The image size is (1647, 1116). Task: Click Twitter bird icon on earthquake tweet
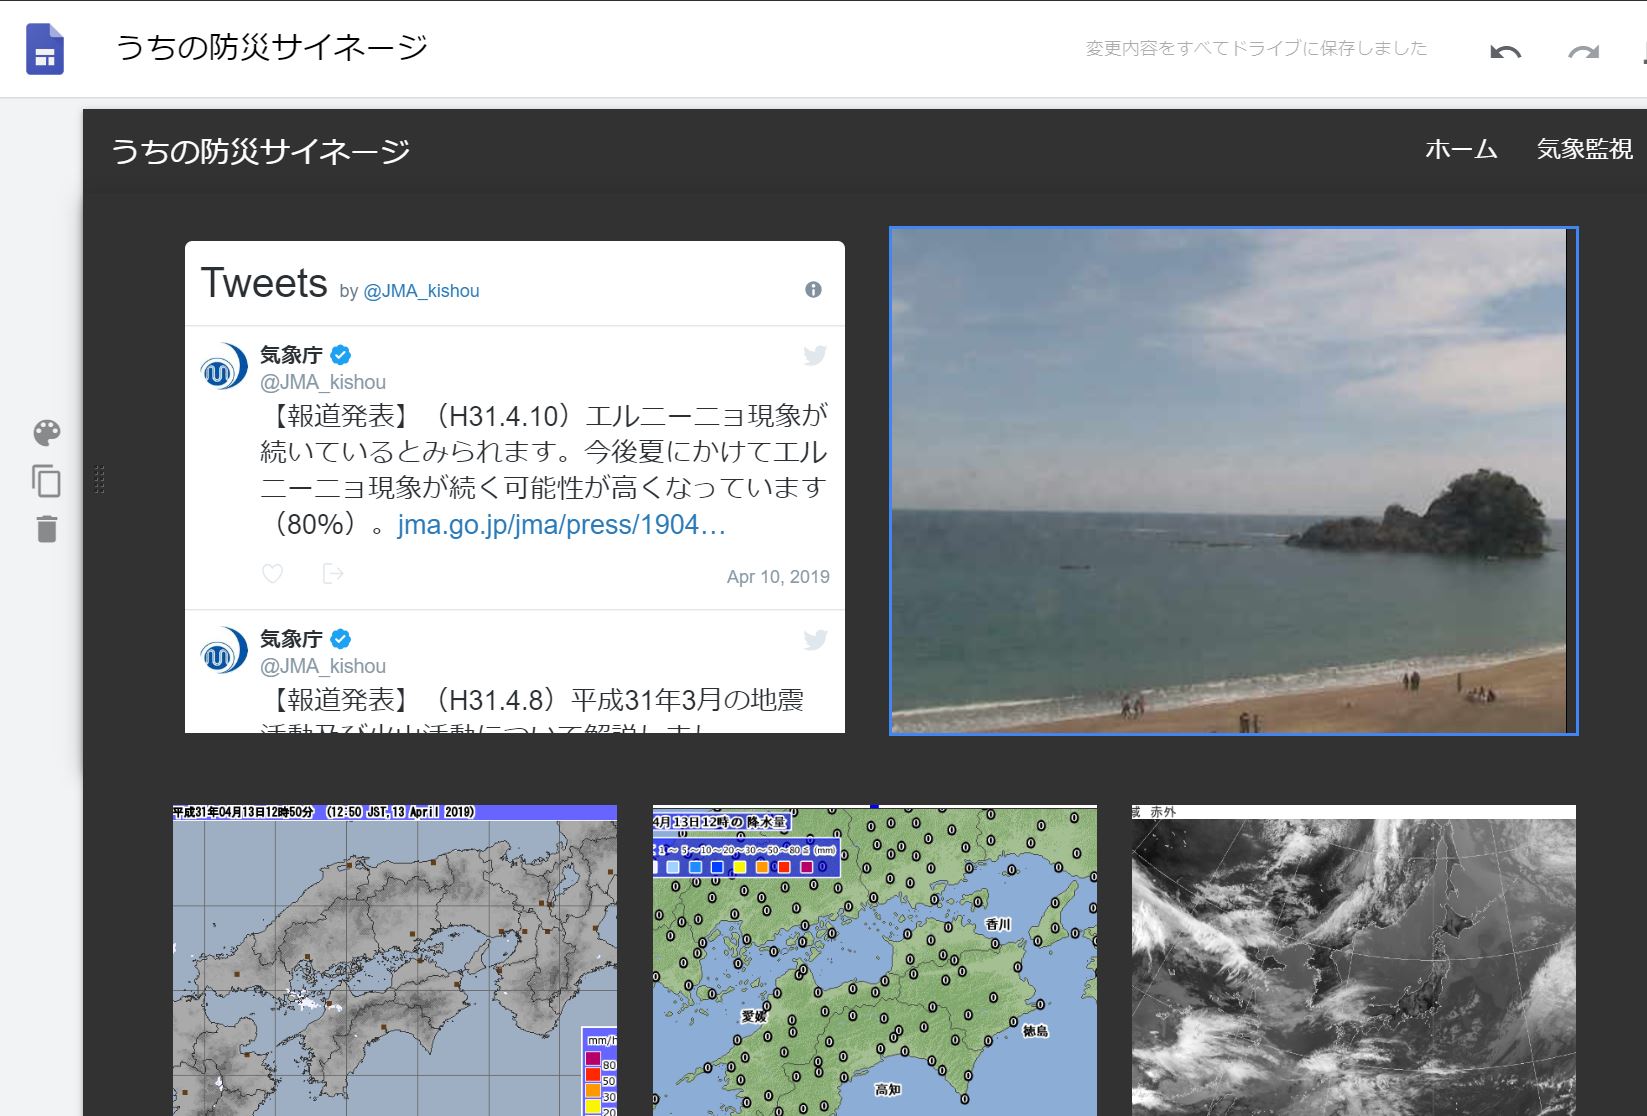point(815,639)
